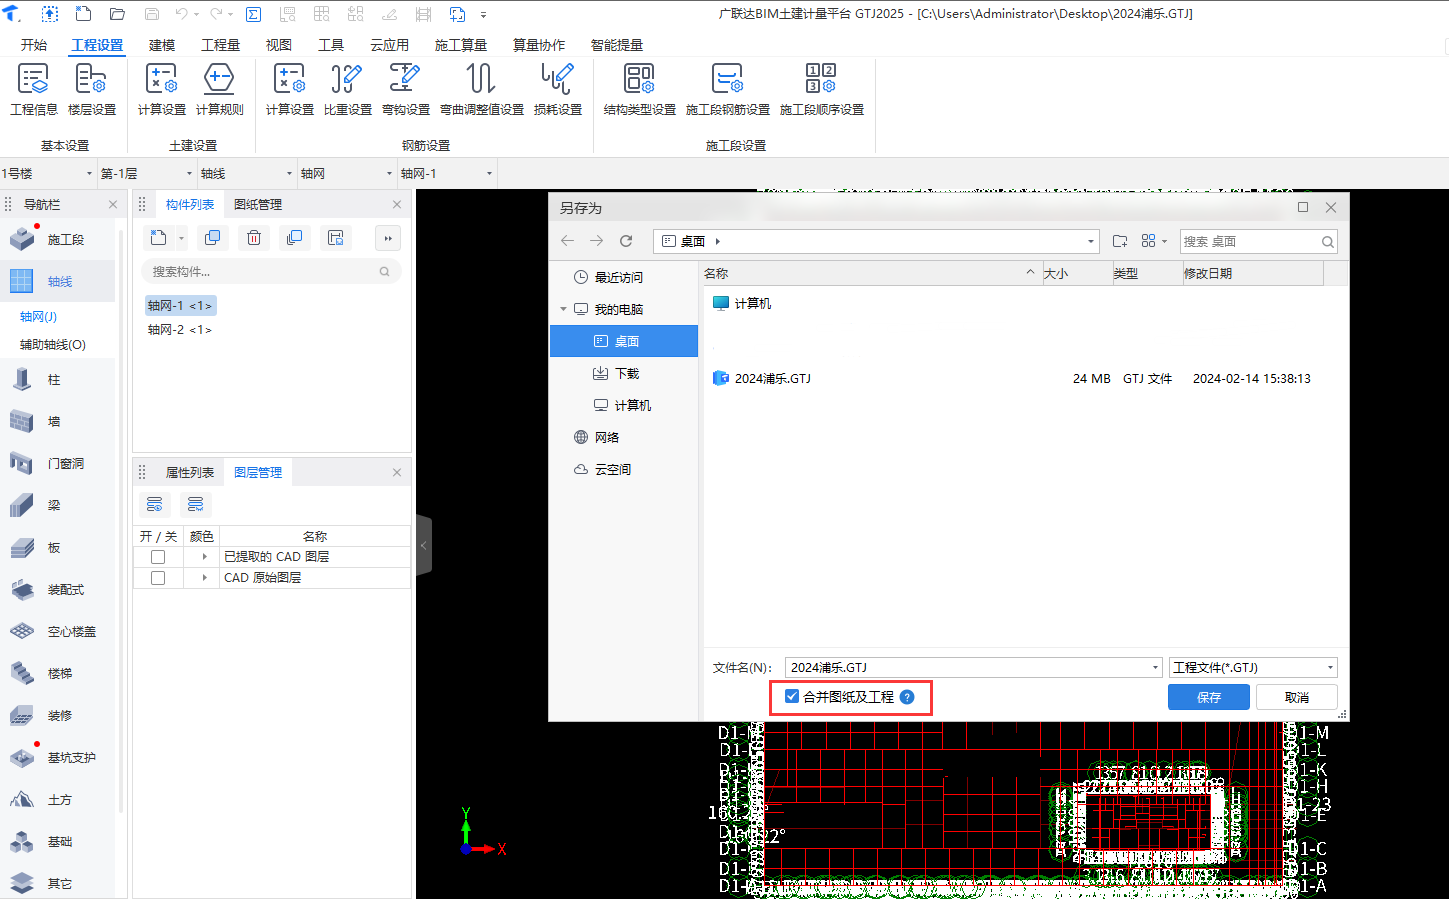Select 网络 in dialog sidebar

click(x=624, y=437)
